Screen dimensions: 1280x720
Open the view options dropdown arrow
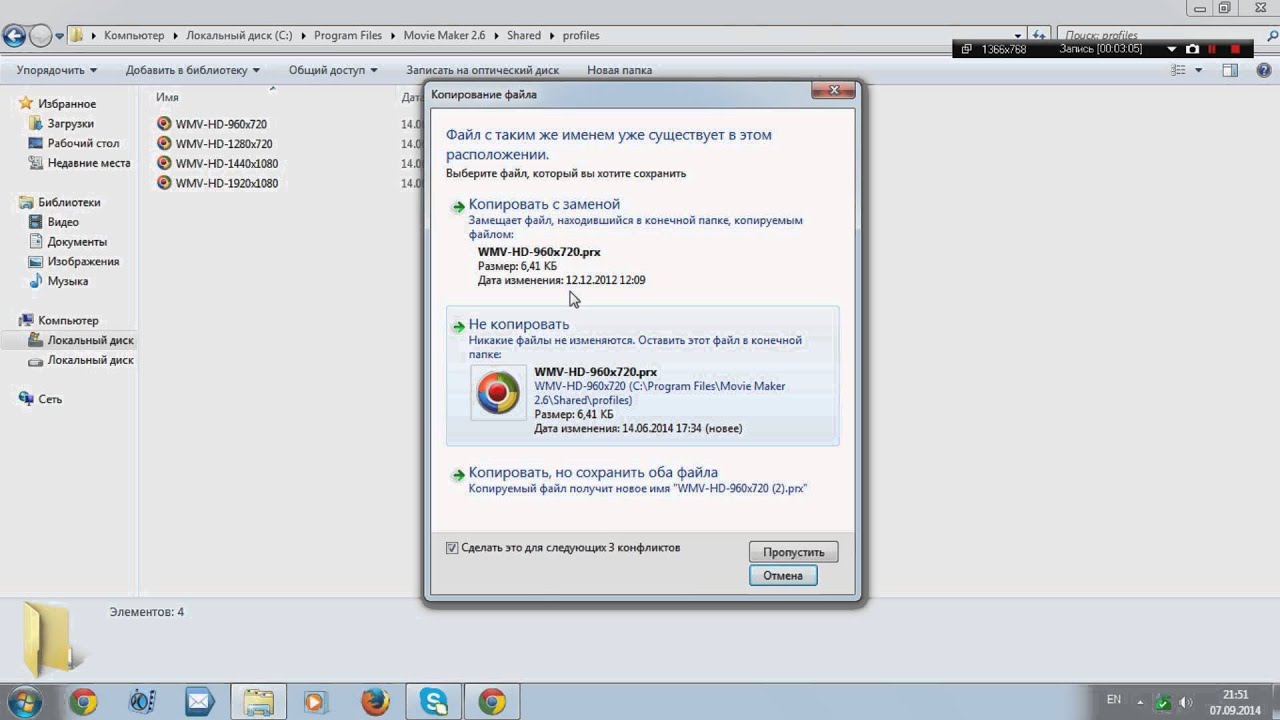tap(1198, 70)
